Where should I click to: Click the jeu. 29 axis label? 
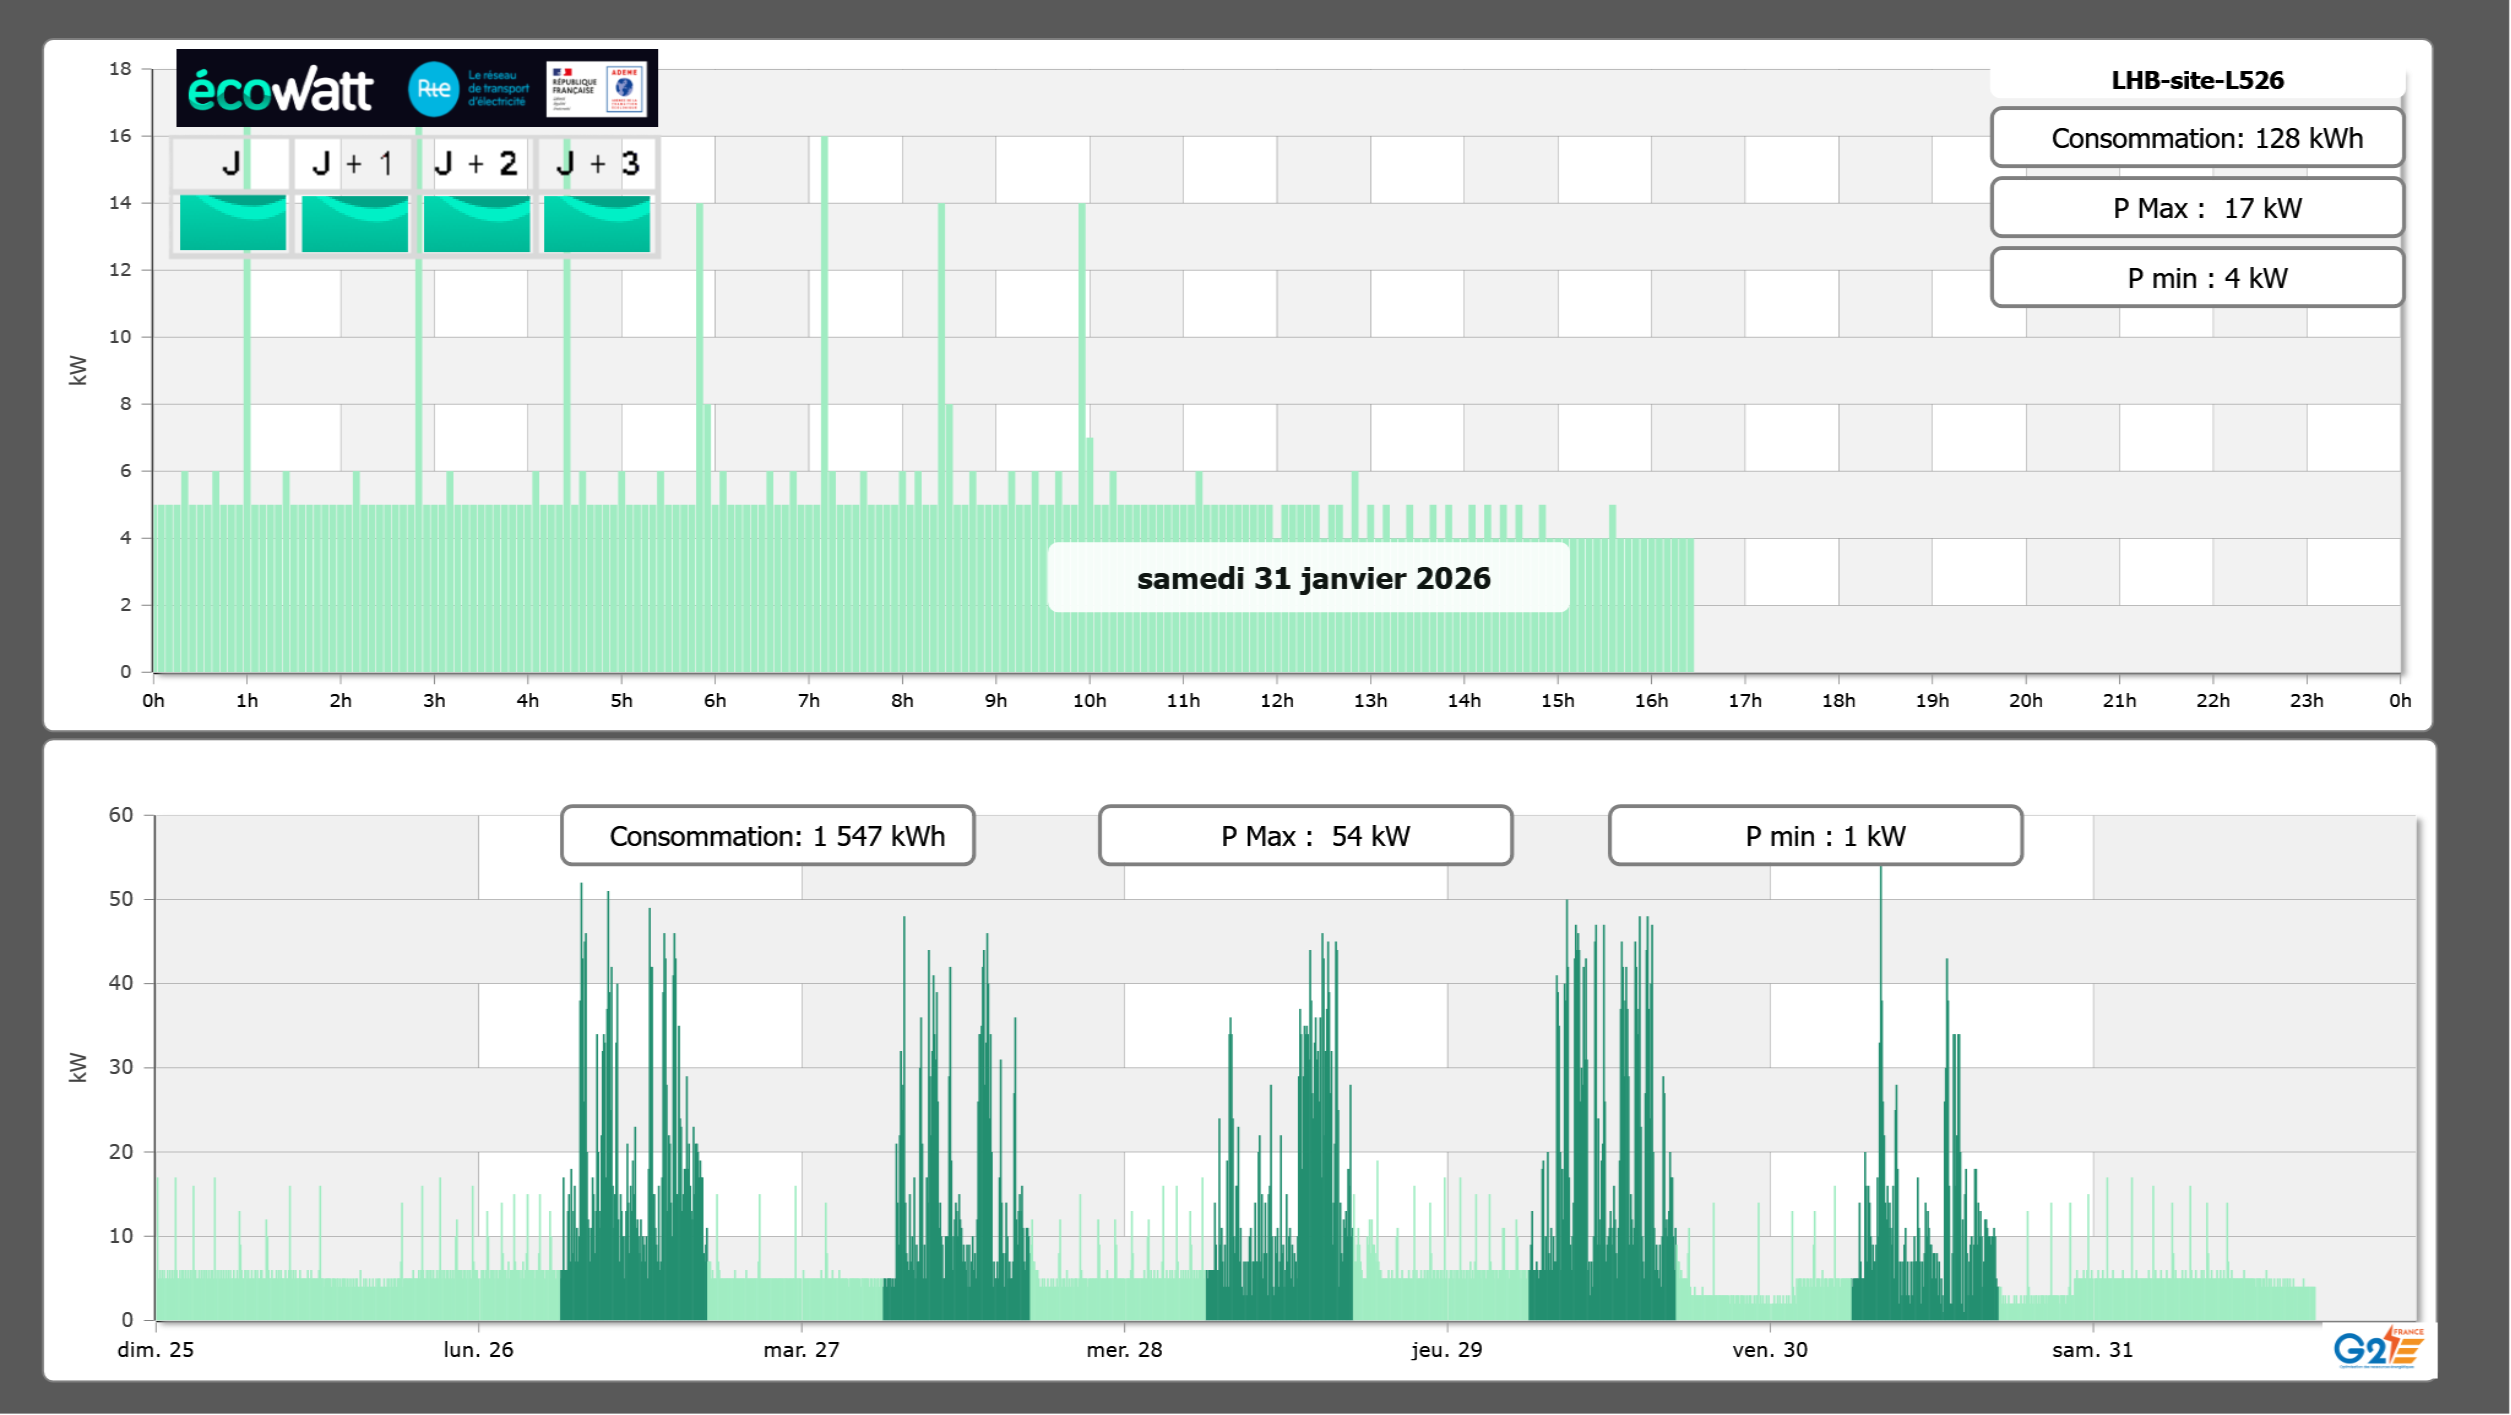click(x=1446, y=1349)
